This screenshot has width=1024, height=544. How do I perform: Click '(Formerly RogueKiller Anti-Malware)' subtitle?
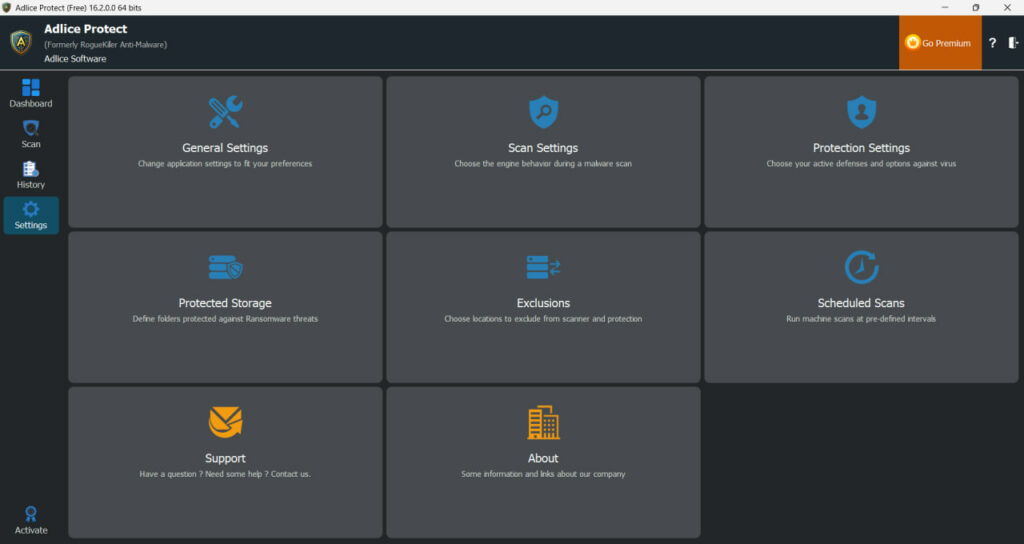(106, 44)
